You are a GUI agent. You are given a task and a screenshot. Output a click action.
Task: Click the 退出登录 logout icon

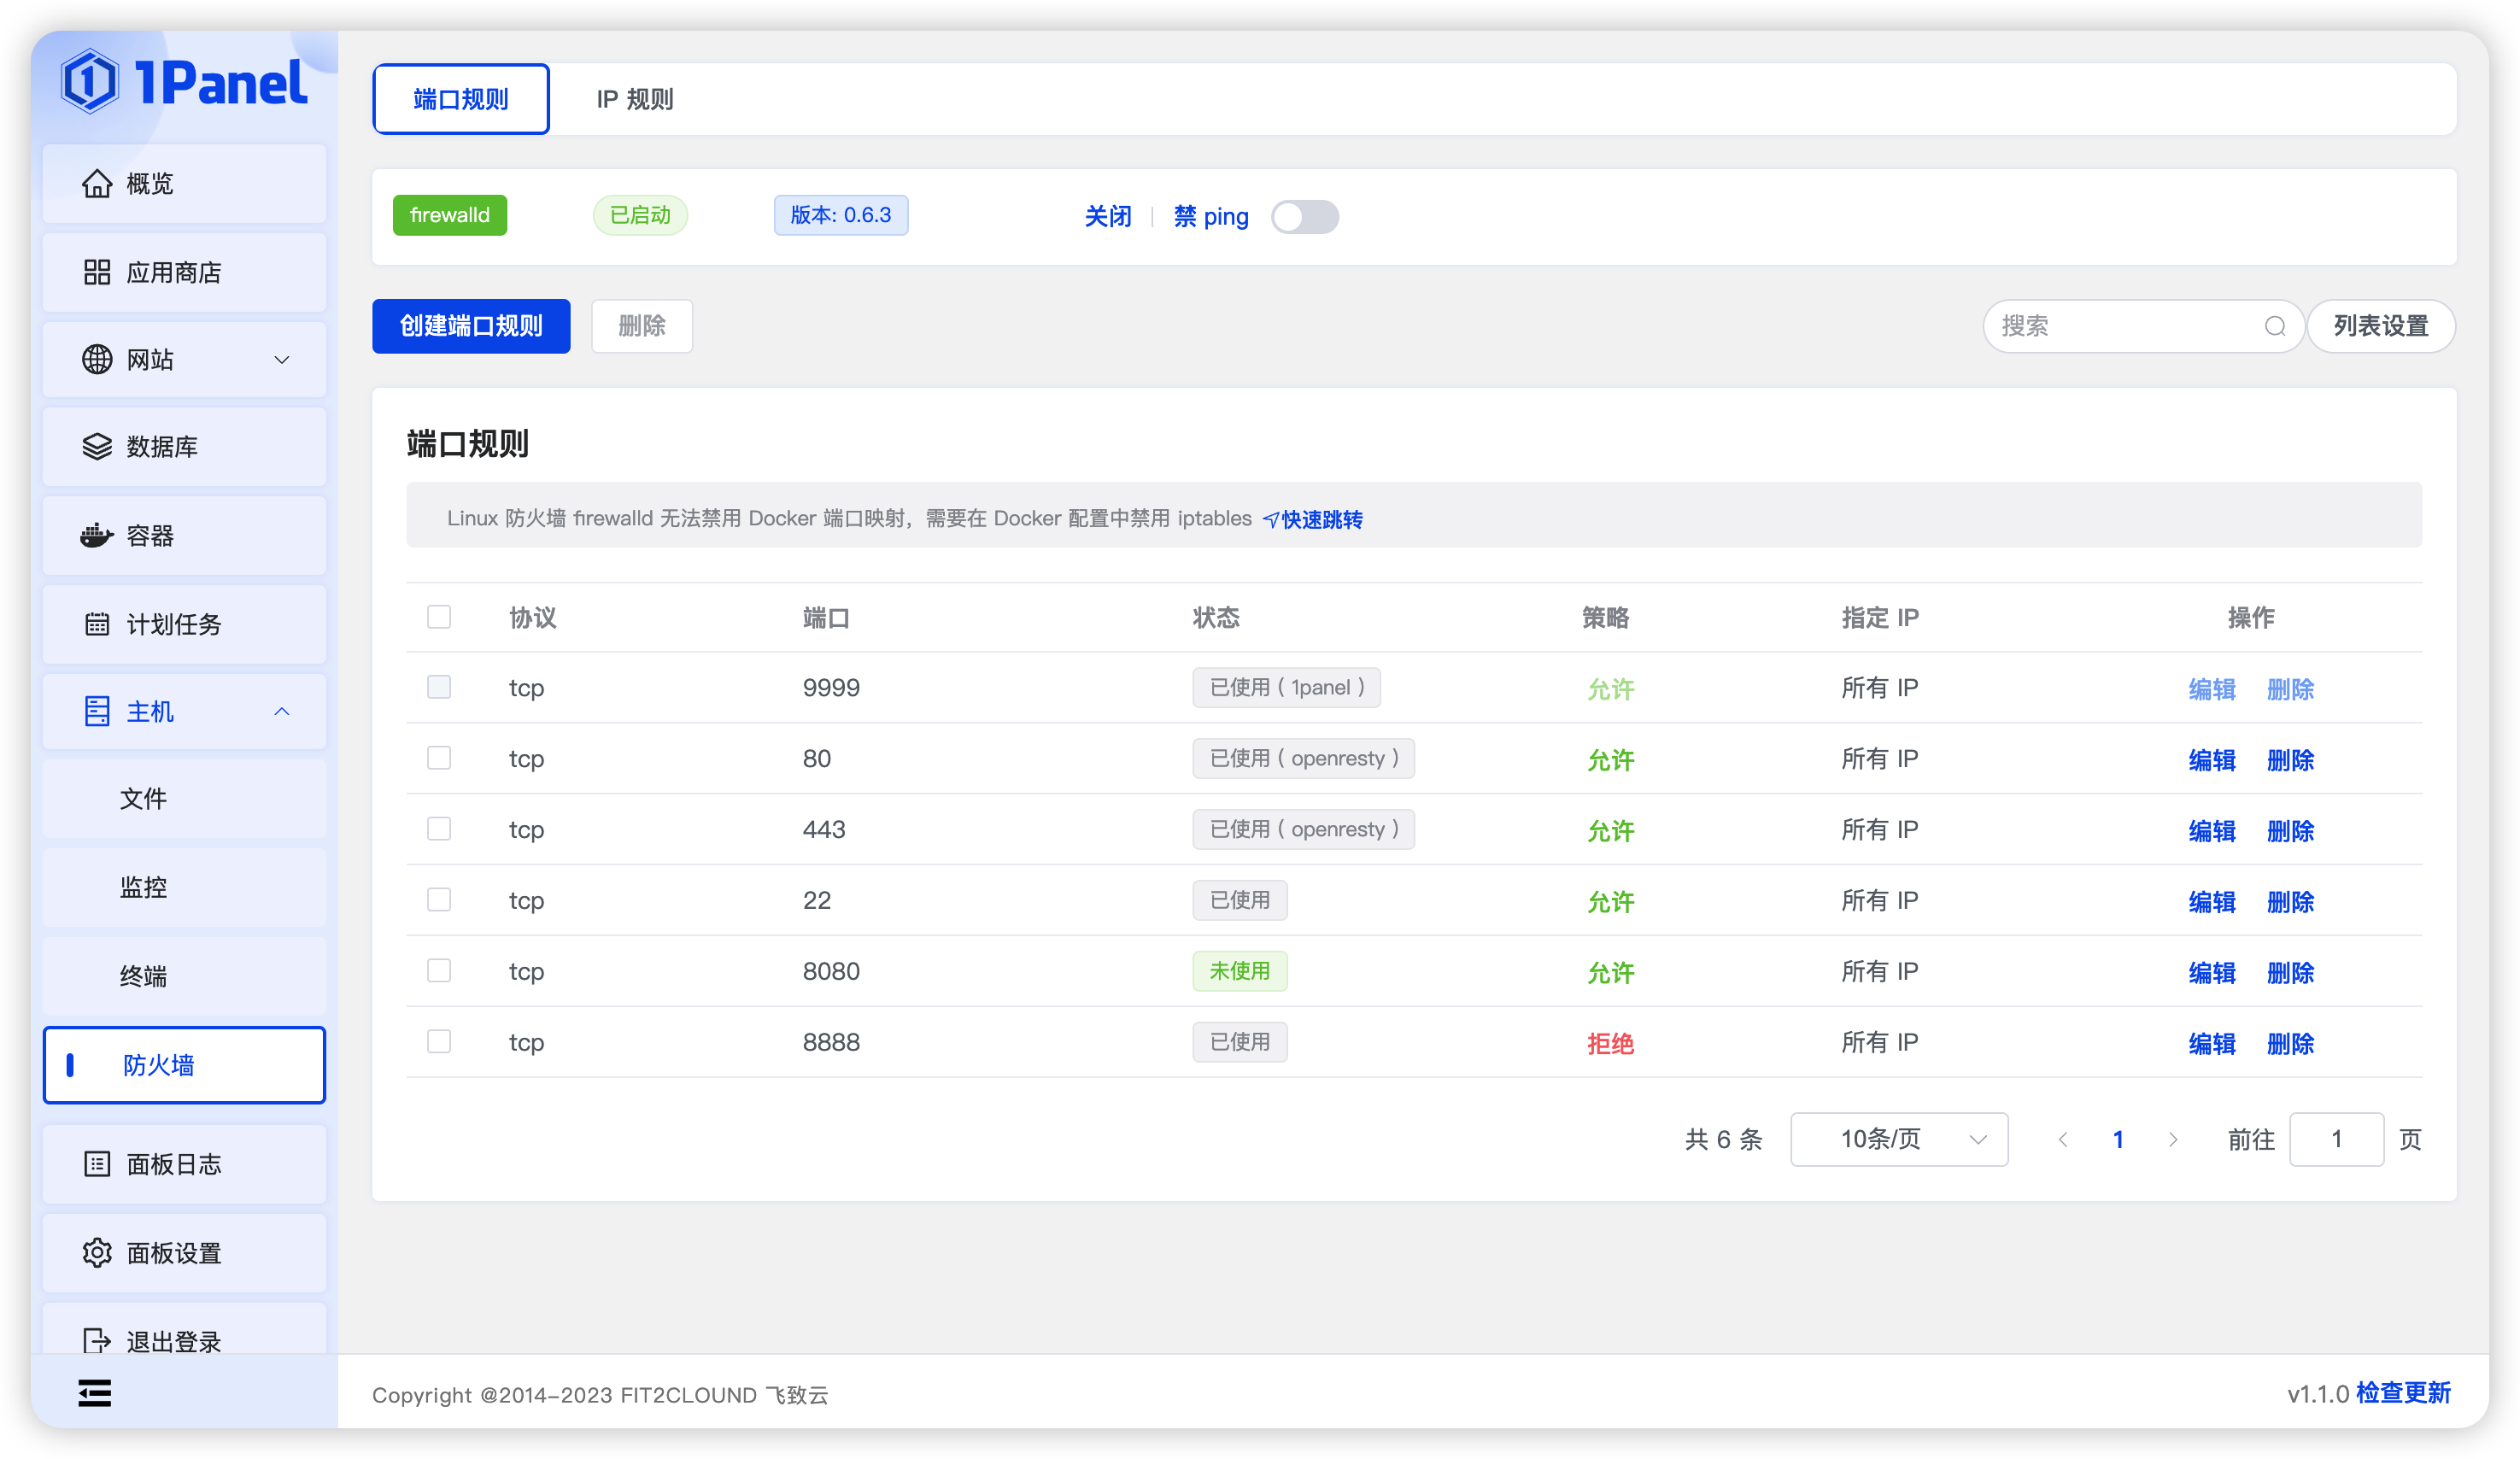(97, 1340)
